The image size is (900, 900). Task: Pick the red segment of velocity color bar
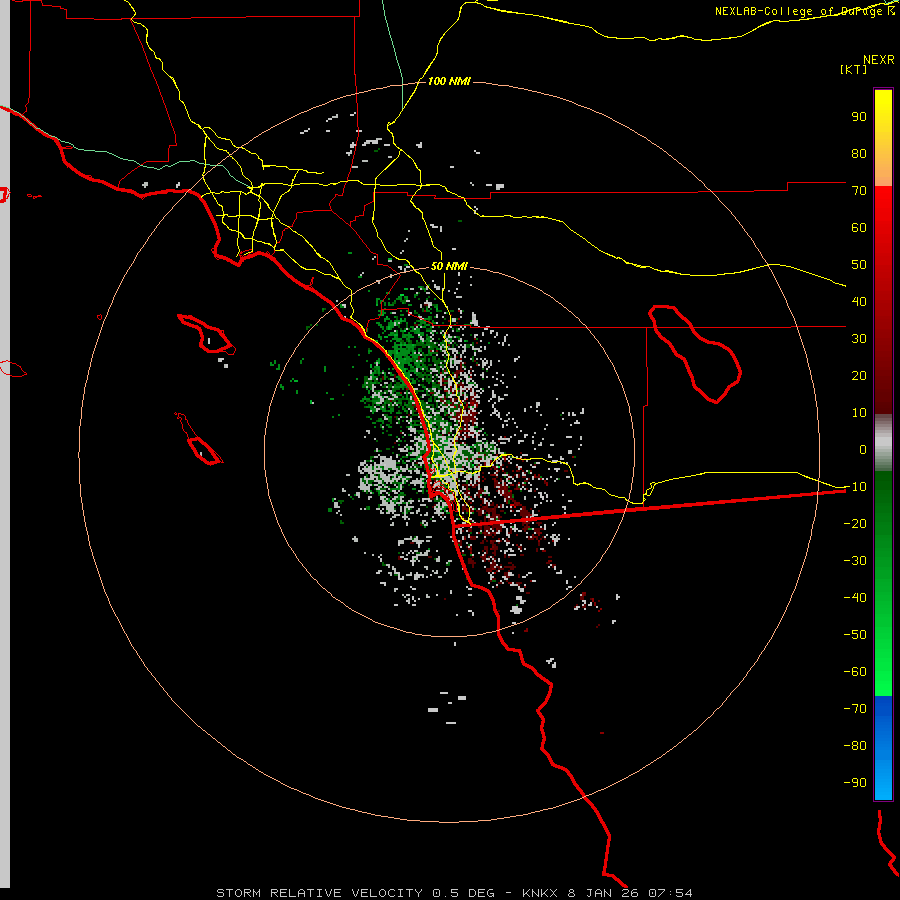pos(883,300)
